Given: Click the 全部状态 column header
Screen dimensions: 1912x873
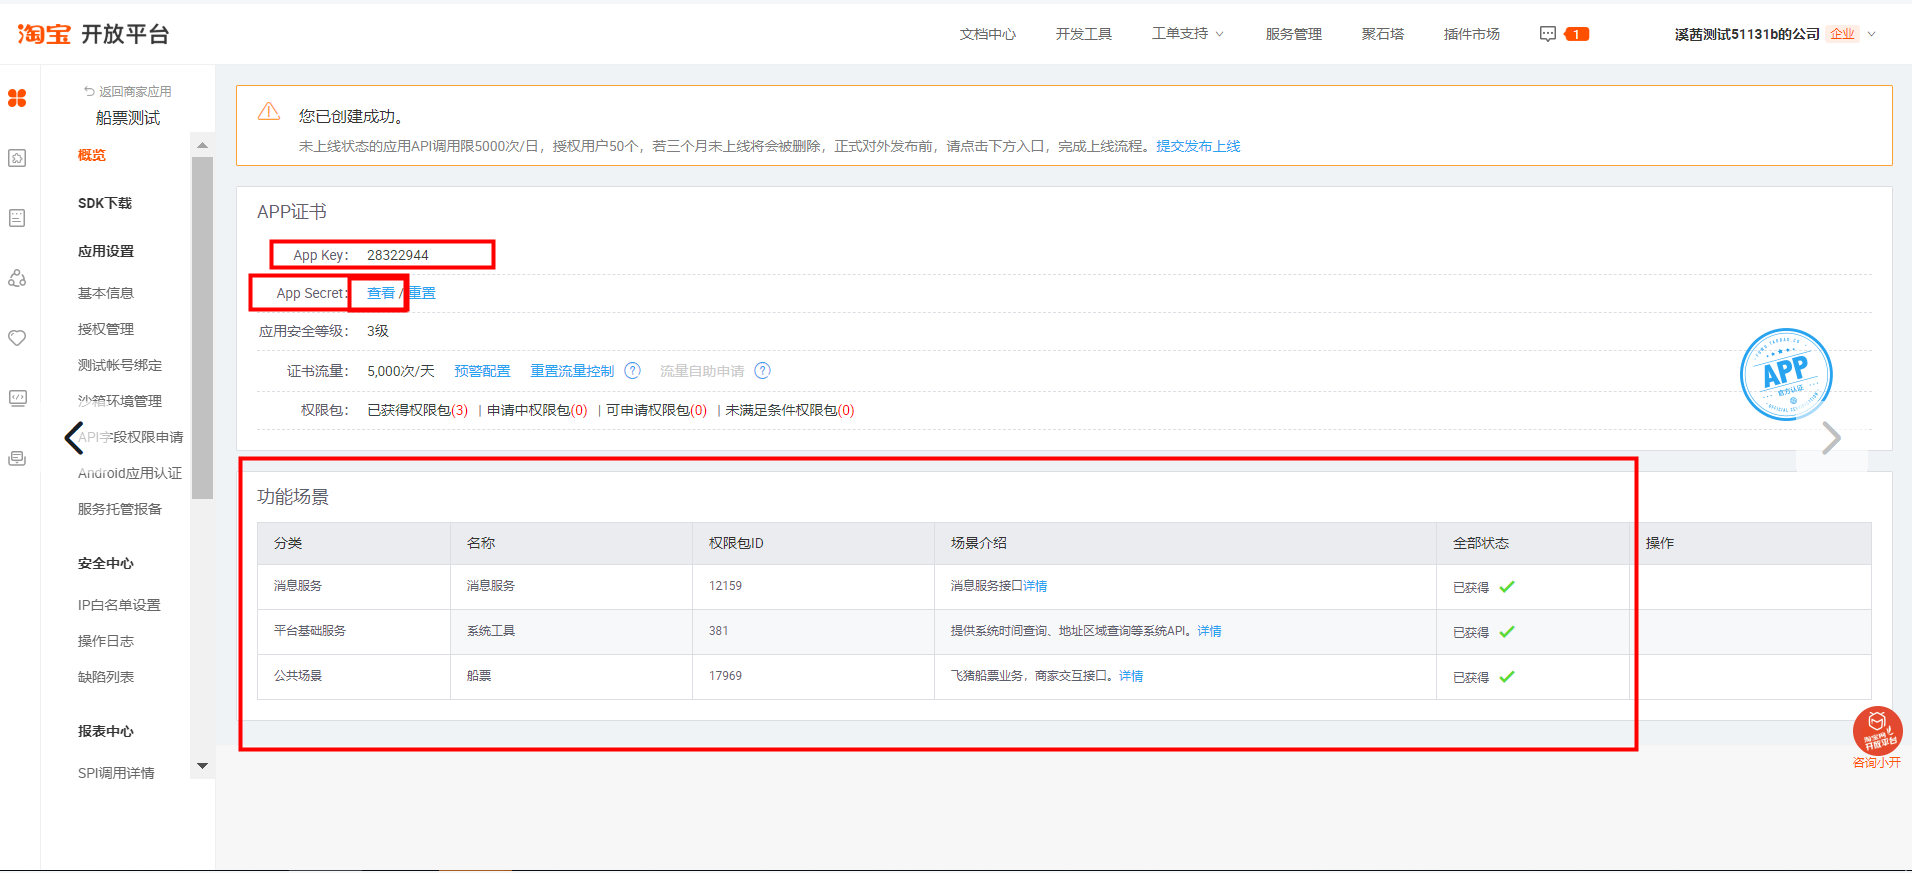Looking at the screenshot, I should click(x=1481, y=543).
